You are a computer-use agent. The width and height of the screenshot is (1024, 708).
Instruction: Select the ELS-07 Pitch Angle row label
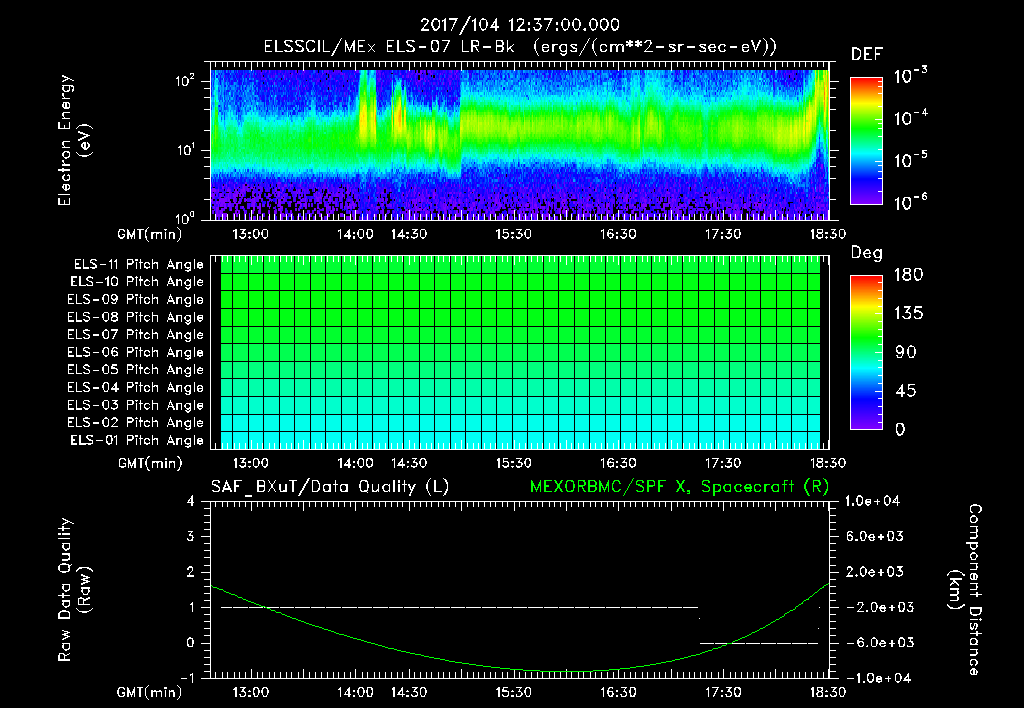[x=135, y=335]
